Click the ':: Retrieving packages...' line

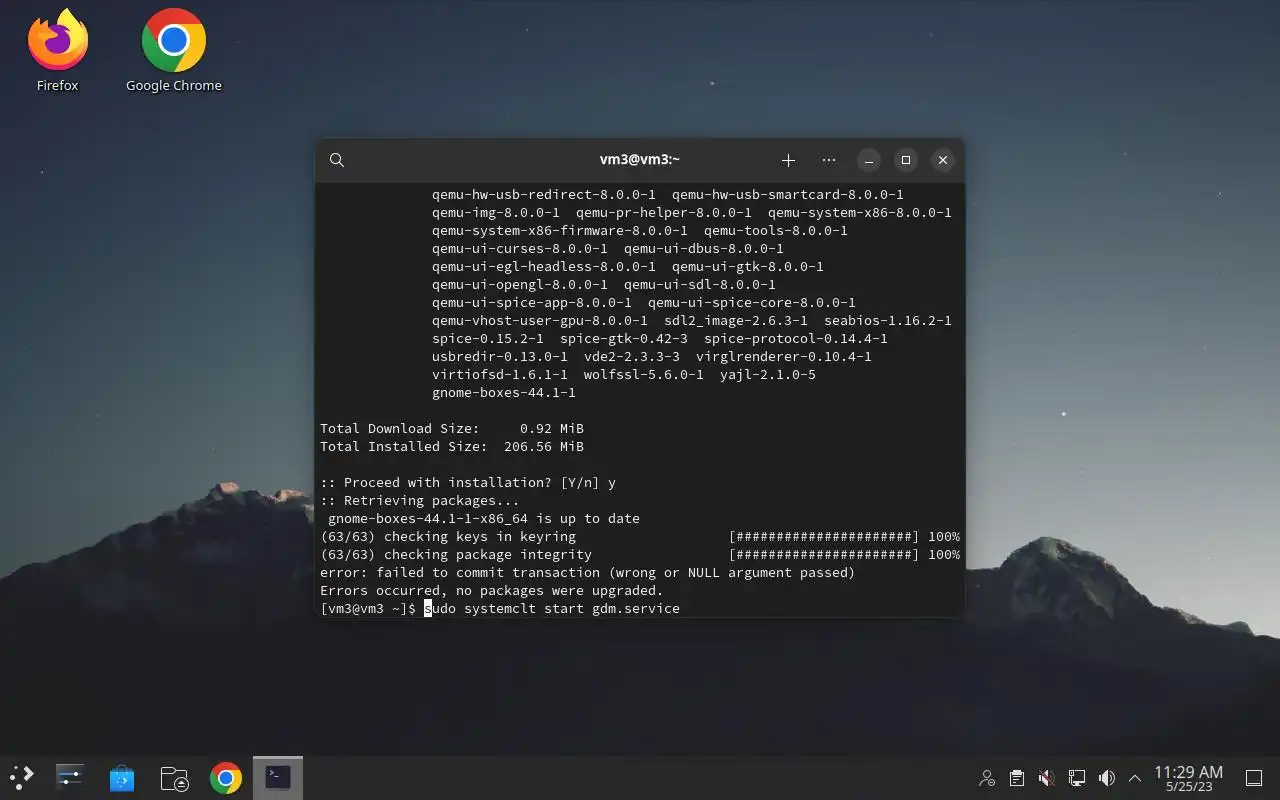pos(420,500)
